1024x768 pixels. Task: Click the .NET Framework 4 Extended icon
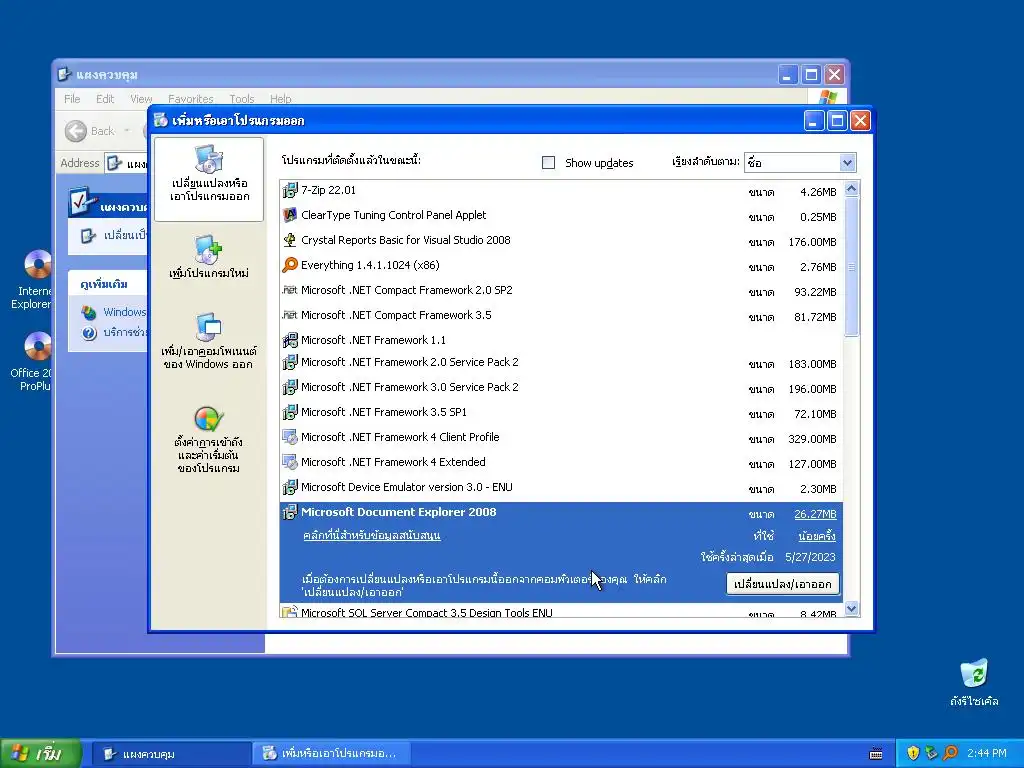point(290,462)
